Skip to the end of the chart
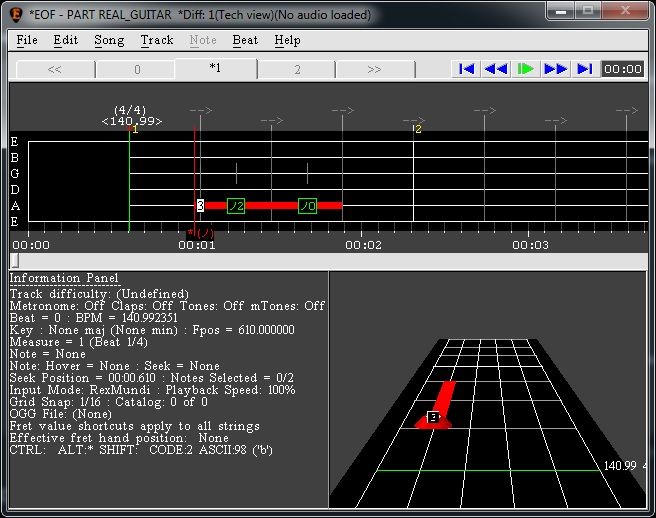The image size is (656, 518). pos(584,69)
